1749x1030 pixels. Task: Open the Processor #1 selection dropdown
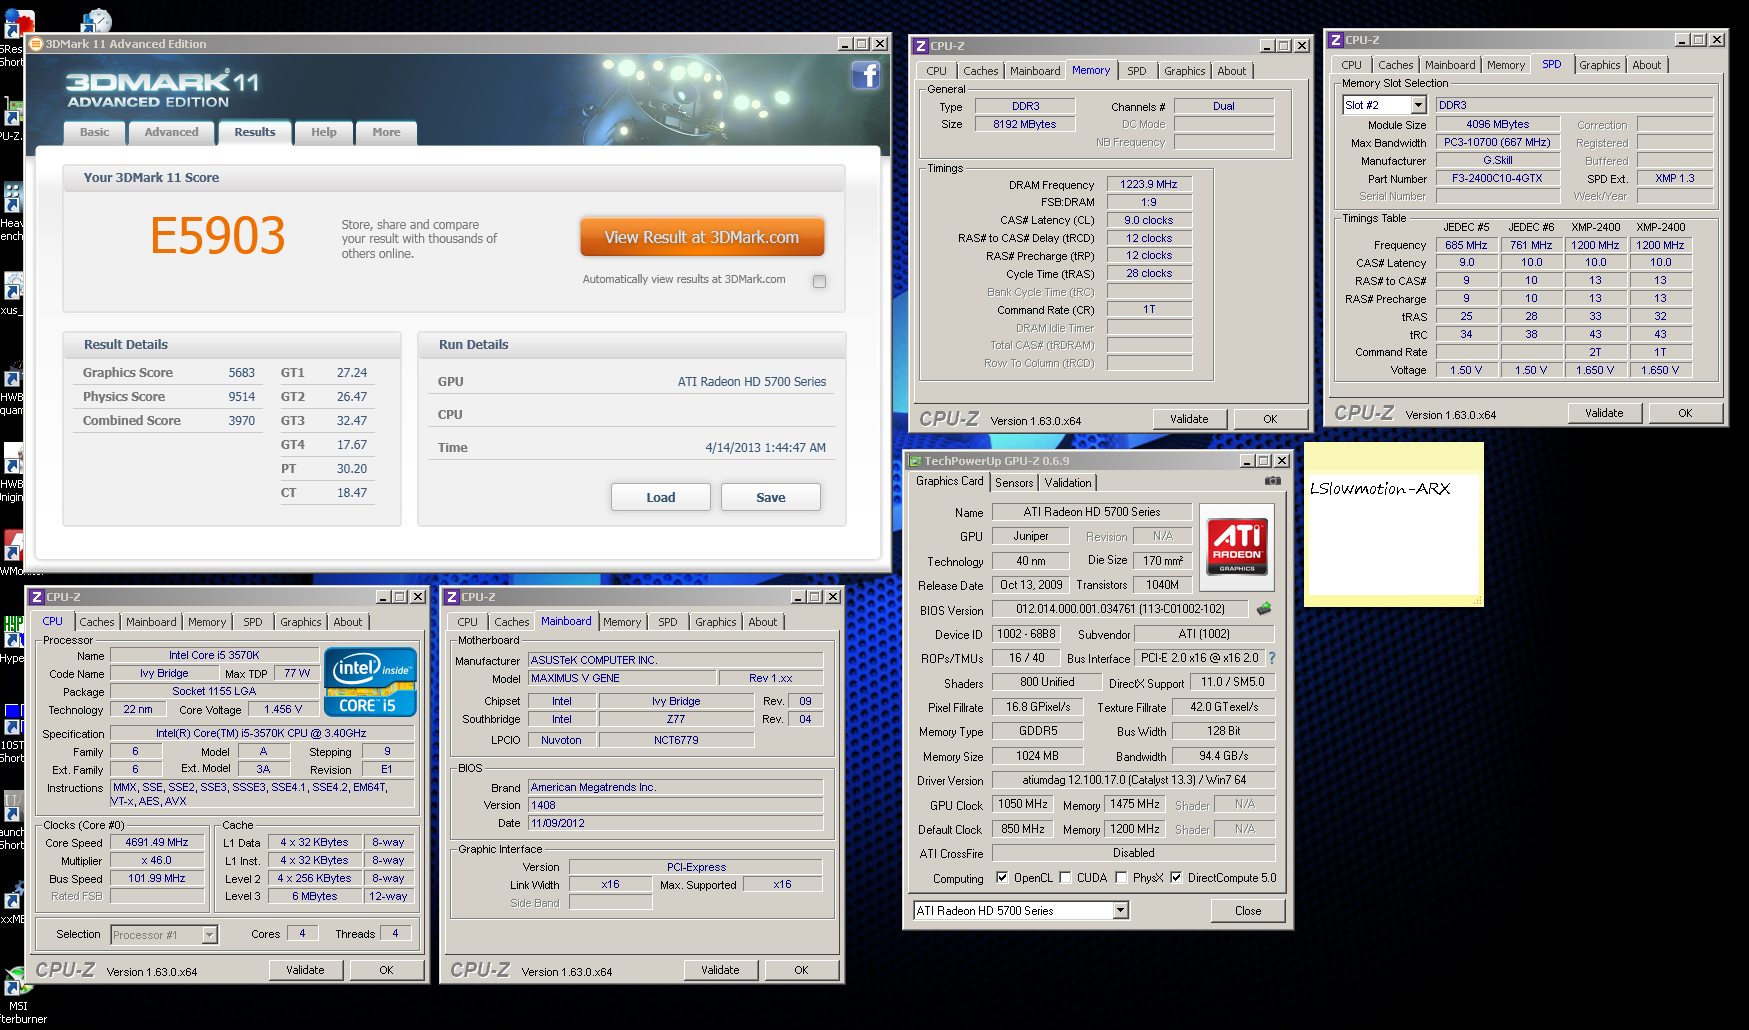[x=210, y=935]
